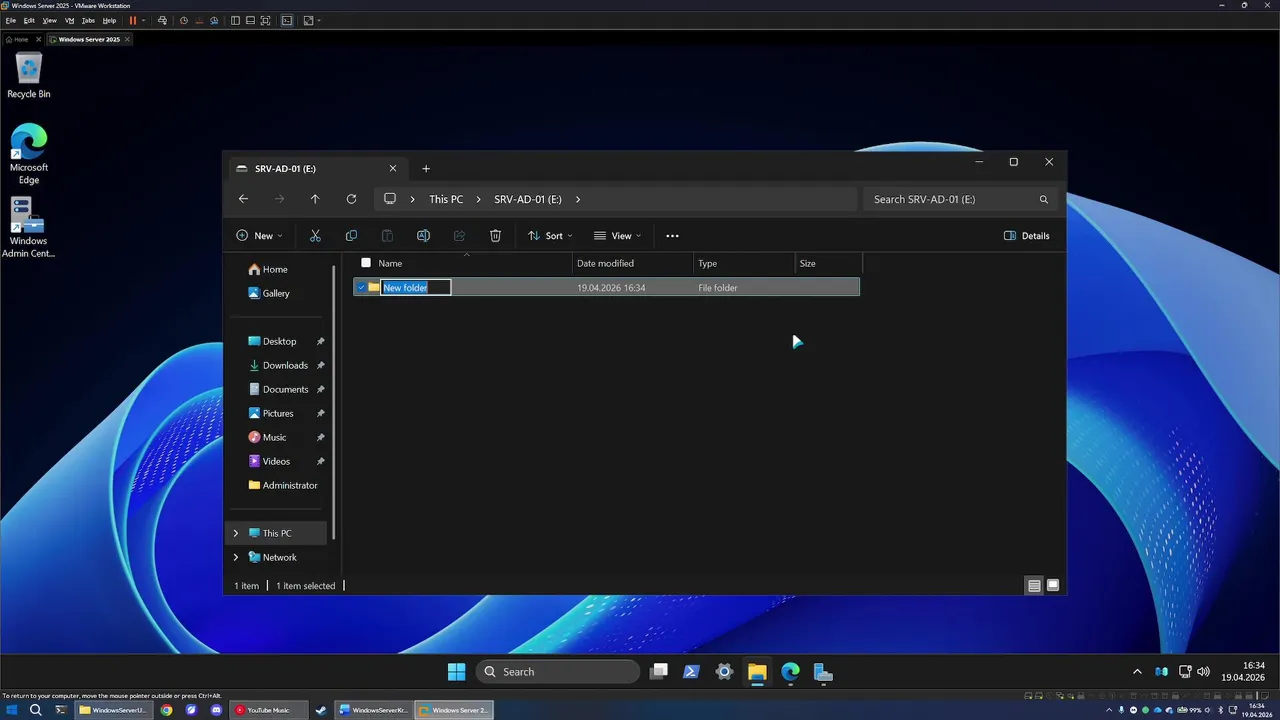The image size is (1280, 720).
Task: Toggle the select-all checkbox in Name header
Action: pyautogui.click(x=366, y=263)
